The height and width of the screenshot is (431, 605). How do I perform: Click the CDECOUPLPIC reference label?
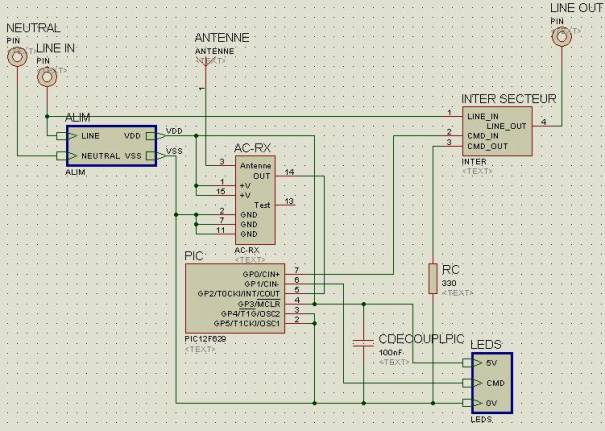pos(421,339)
